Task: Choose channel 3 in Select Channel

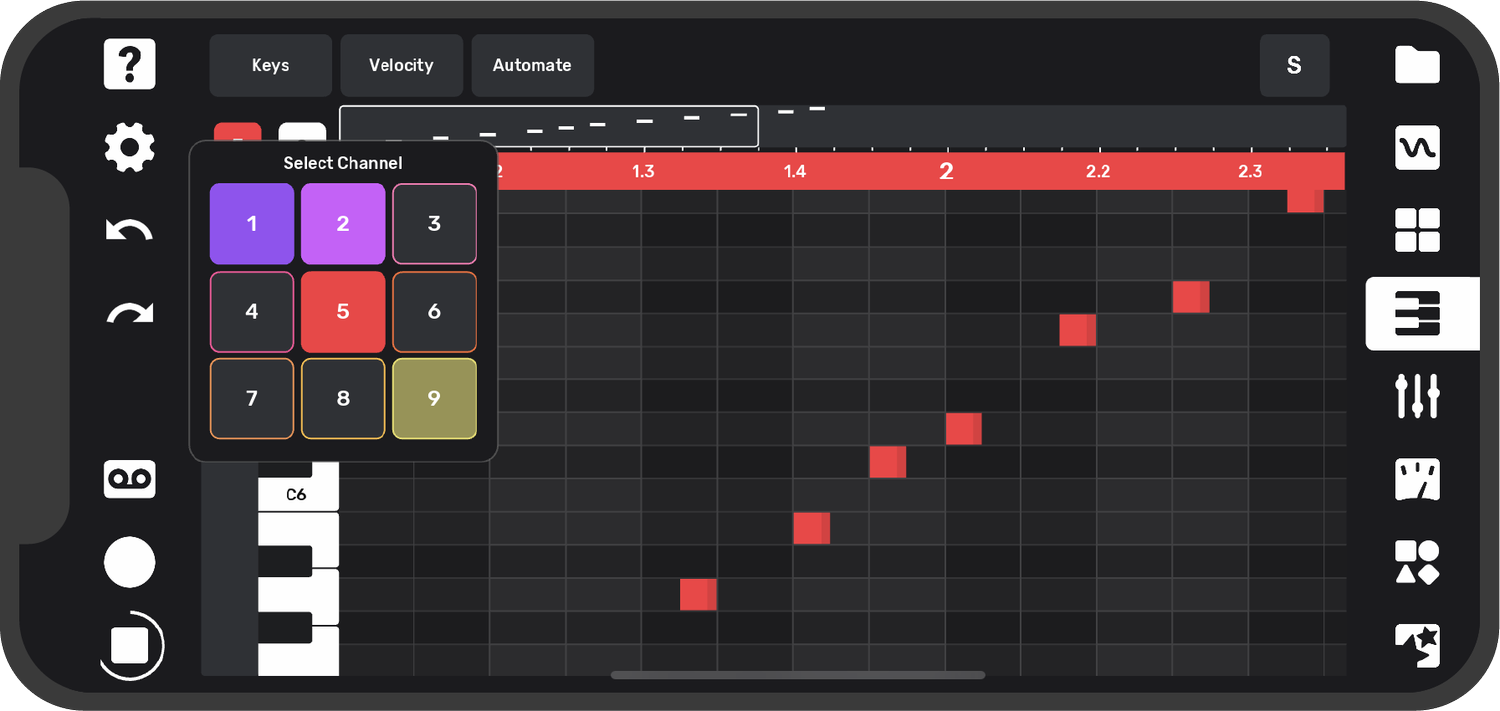Action: tap(434, 224)
